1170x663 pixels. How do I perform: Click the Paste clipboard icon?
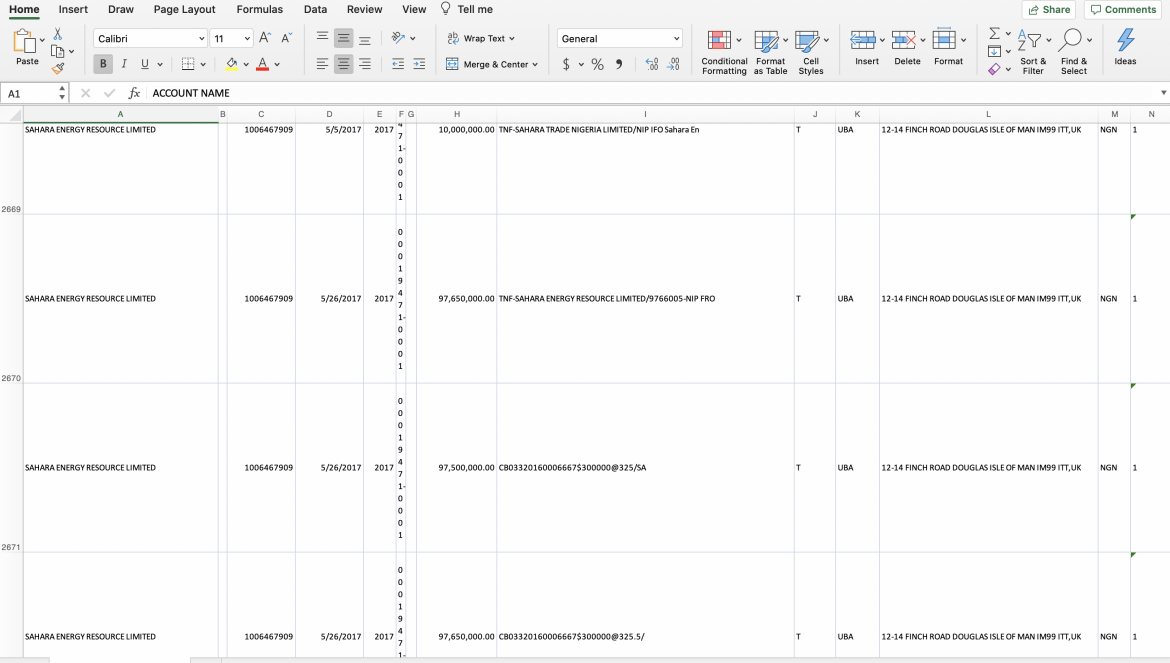pos(25,42)
